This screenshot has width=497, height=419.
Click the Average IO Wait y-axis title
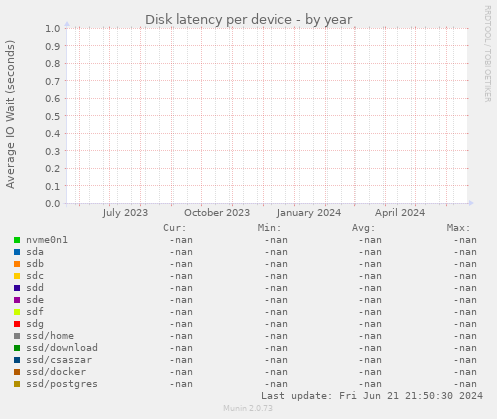point(10,114)
